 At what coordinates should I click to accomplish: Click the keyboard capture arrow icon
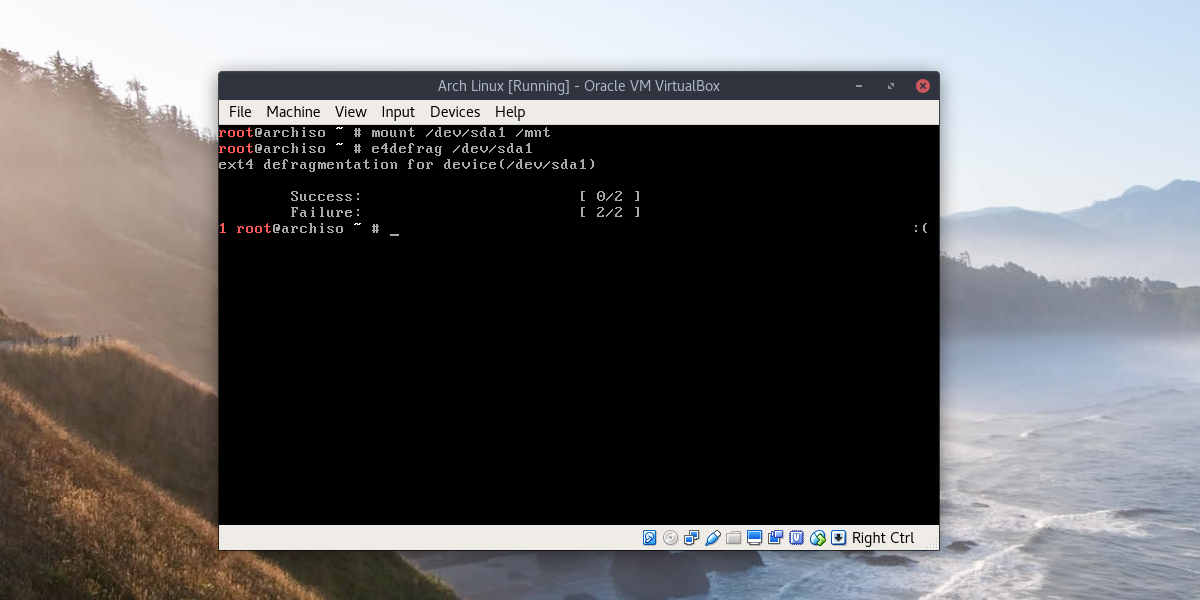click(838, 538)
